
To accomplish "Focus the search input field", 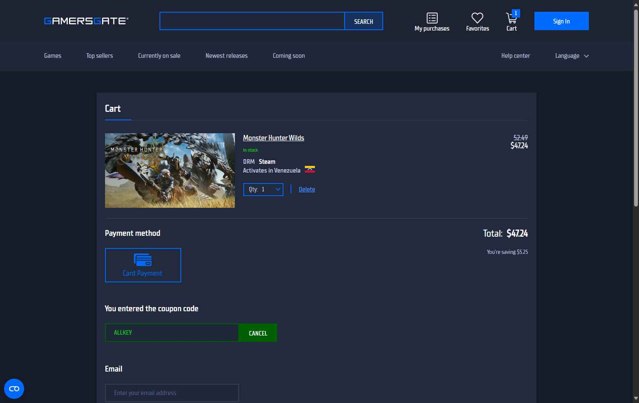I will pyautogui.click(x=252, y=21).
